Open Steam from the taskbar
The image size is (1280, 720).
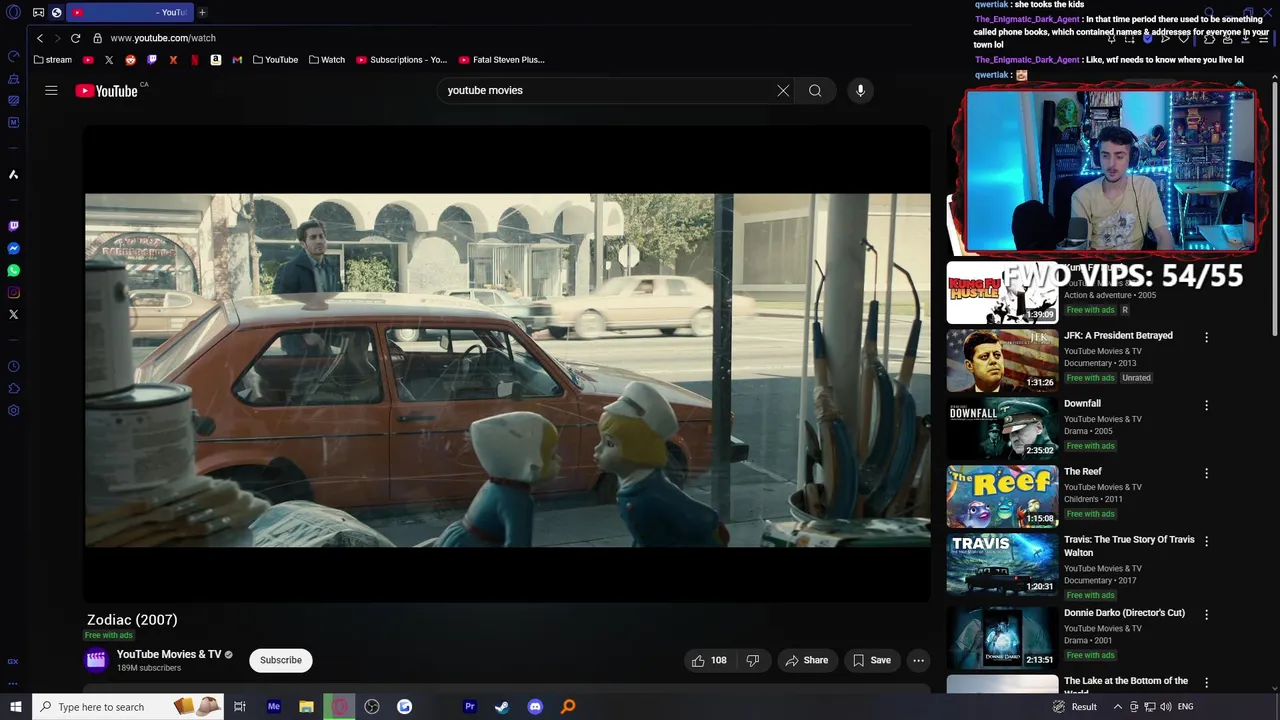click(x=502, y=707)
